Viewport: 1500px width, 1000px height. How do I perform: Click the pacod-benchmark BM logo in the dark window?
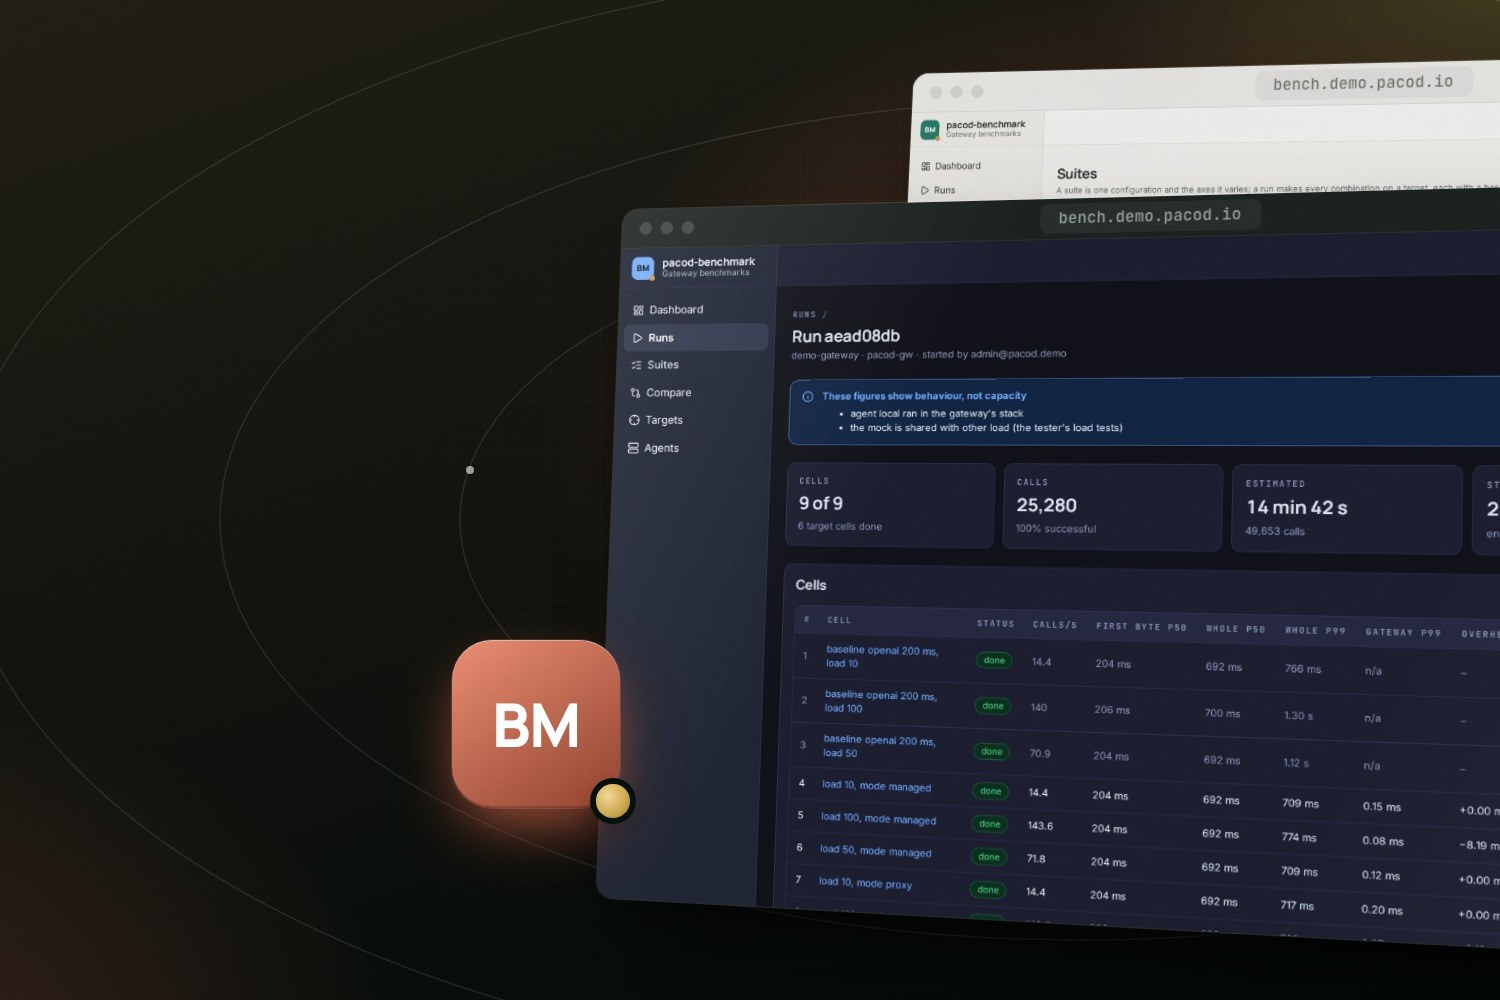click(643, 268)
